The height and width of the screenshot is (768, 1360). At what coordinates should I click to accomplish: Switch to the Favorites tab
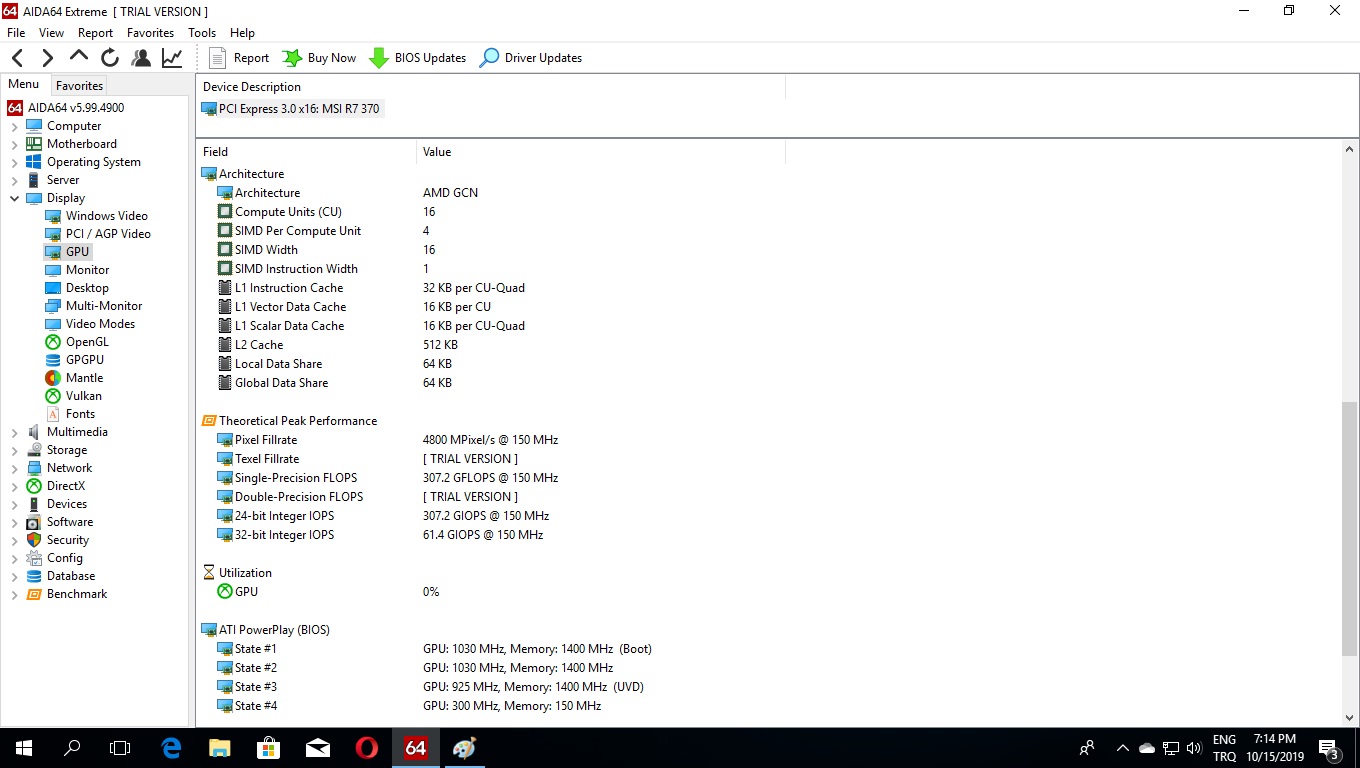pyautogui.click(x=79, y=86)
